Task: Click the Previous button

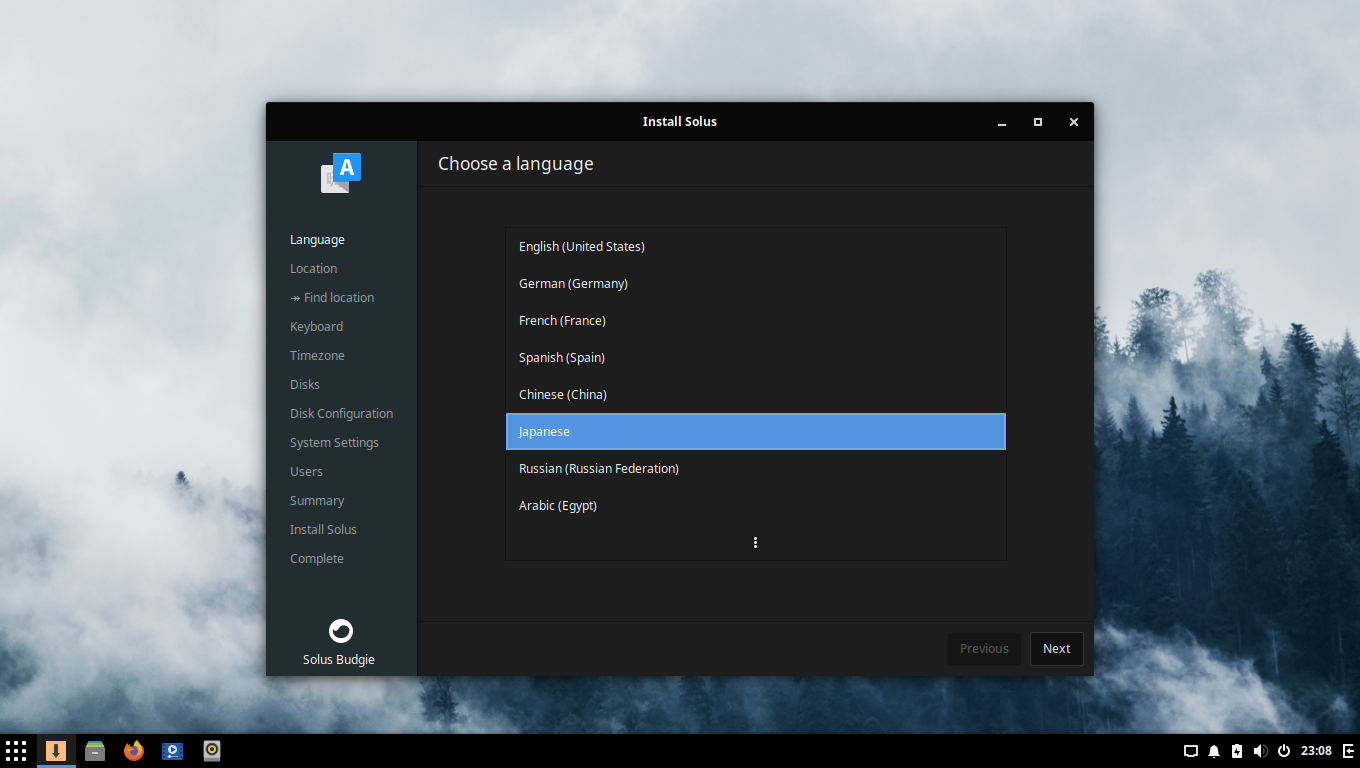Action: pos(984,648)
